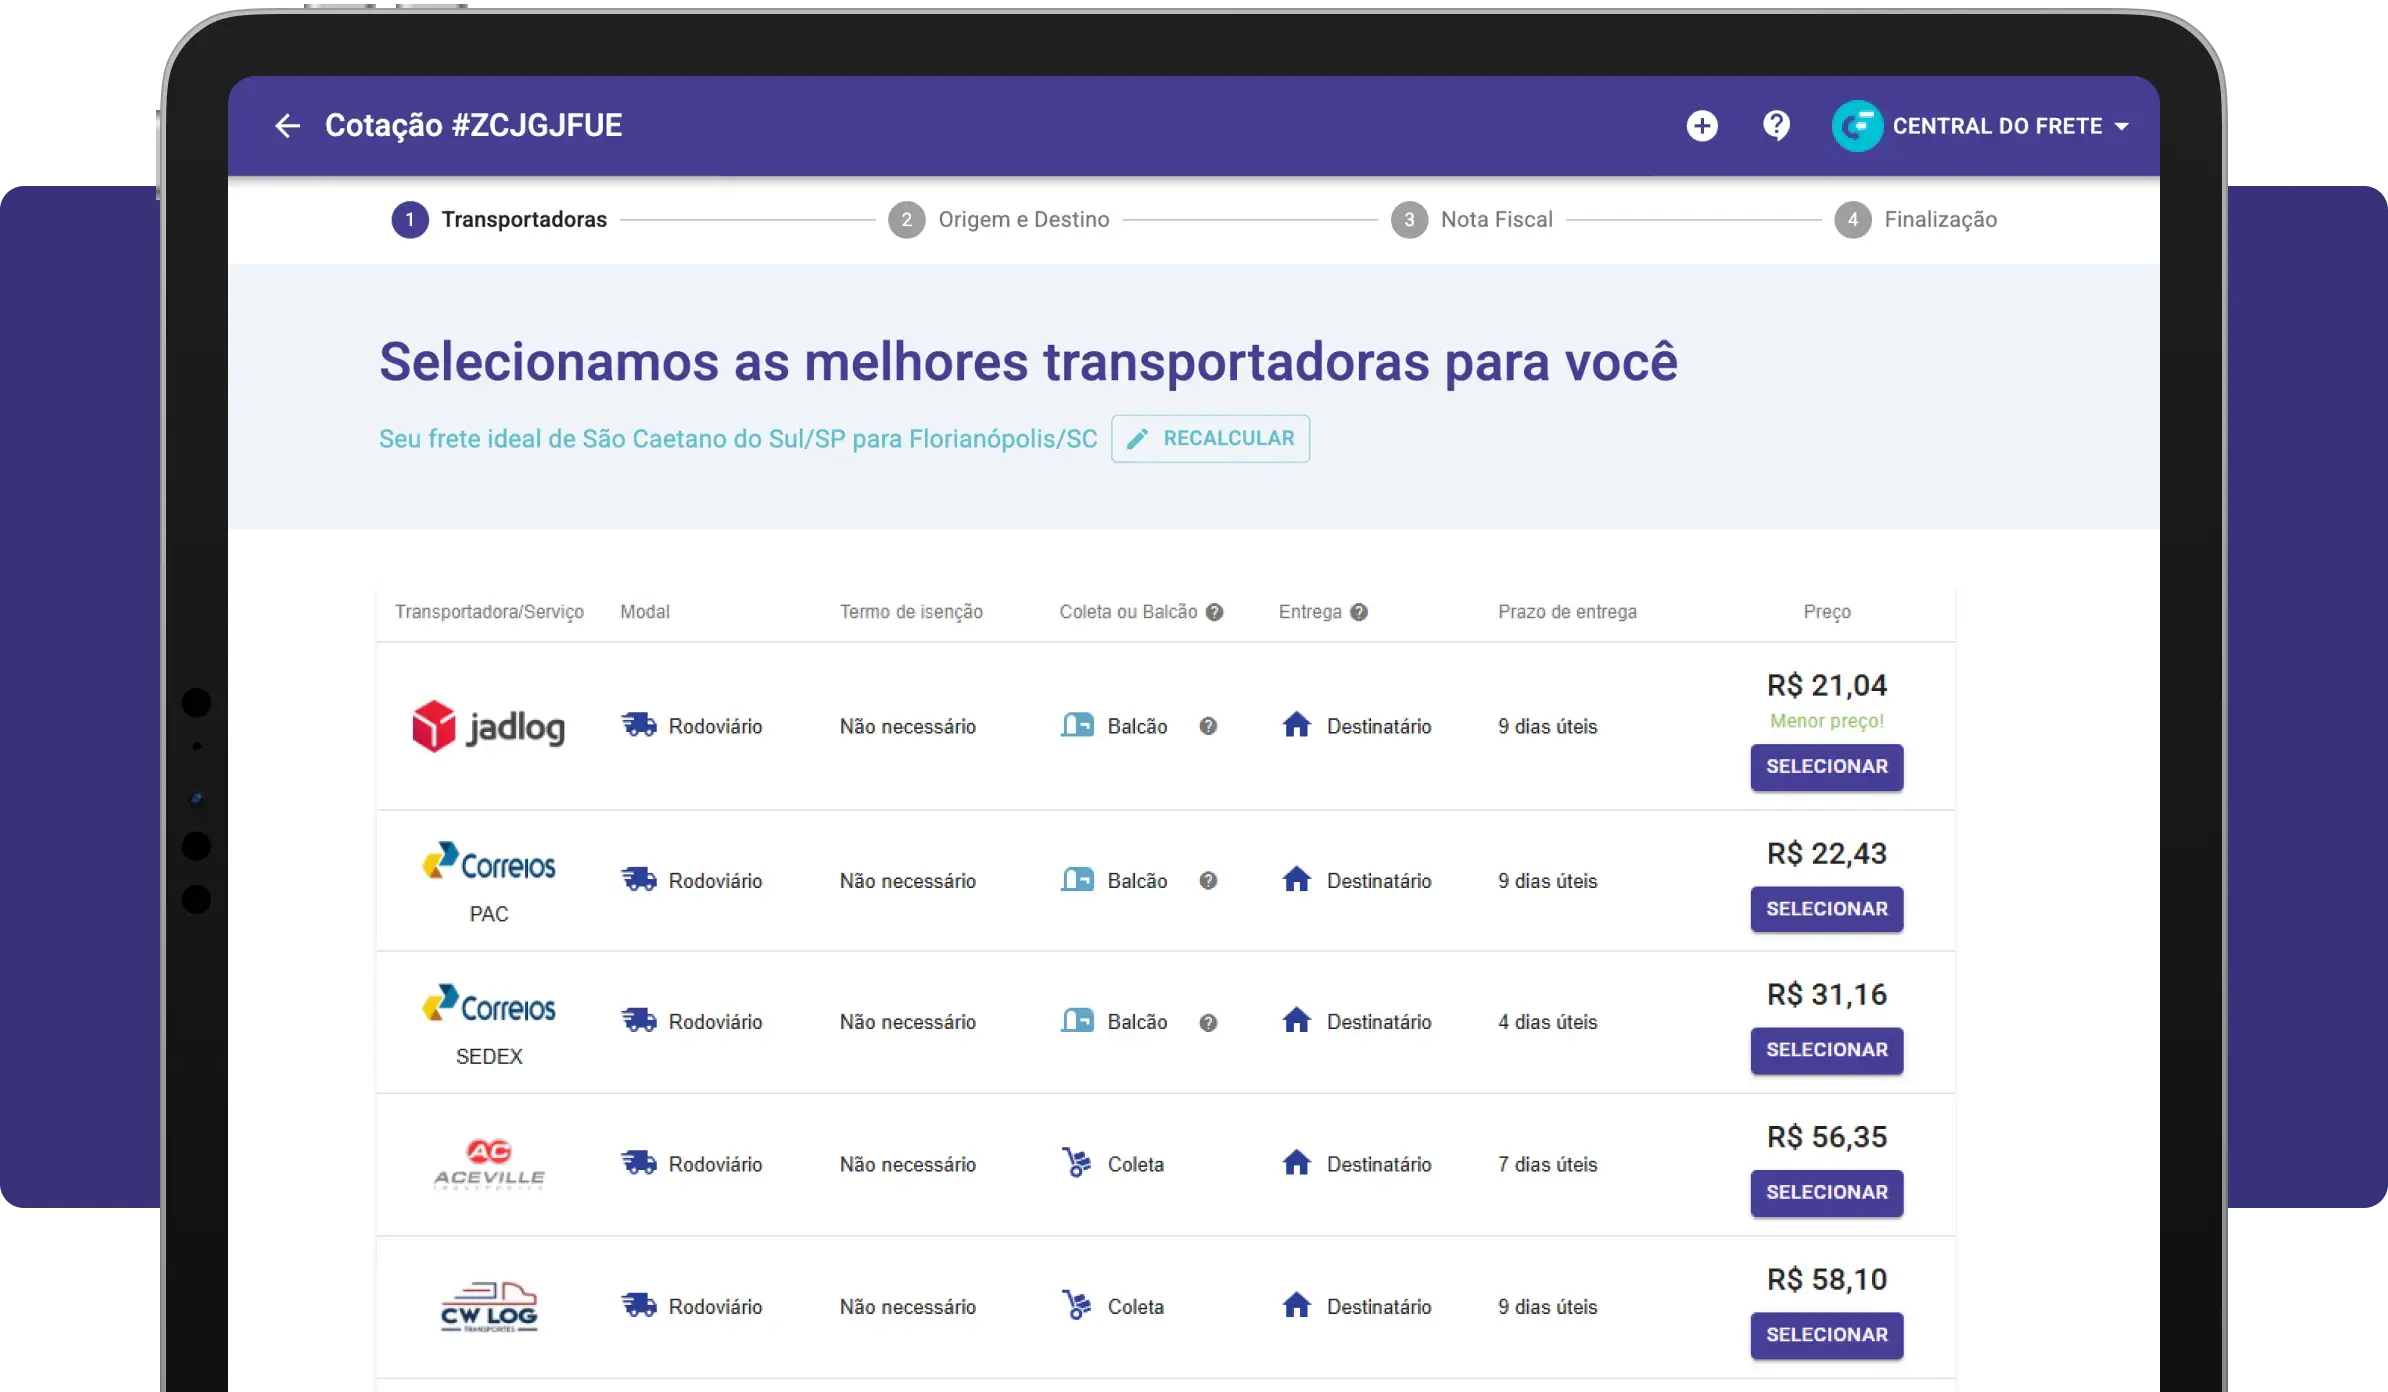Click the Termo de isenção column header
Viewport: 2388px width, 1392px height.
tap(911, 612)
